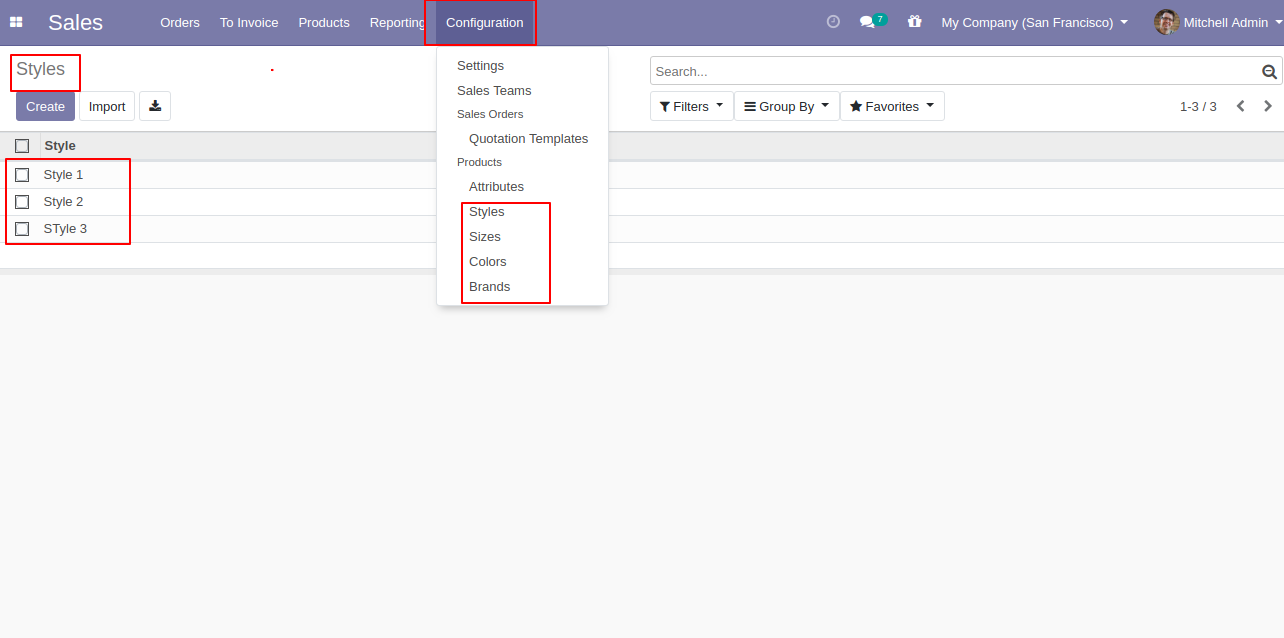
Task: Click the download export icon button
Action: [x=155, y=106]
